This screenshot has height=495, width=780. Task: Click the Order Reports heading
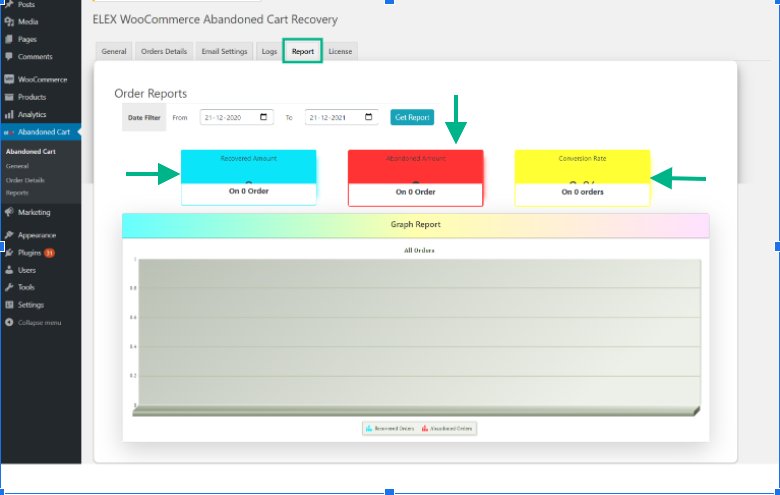click(x=151, y=94)
